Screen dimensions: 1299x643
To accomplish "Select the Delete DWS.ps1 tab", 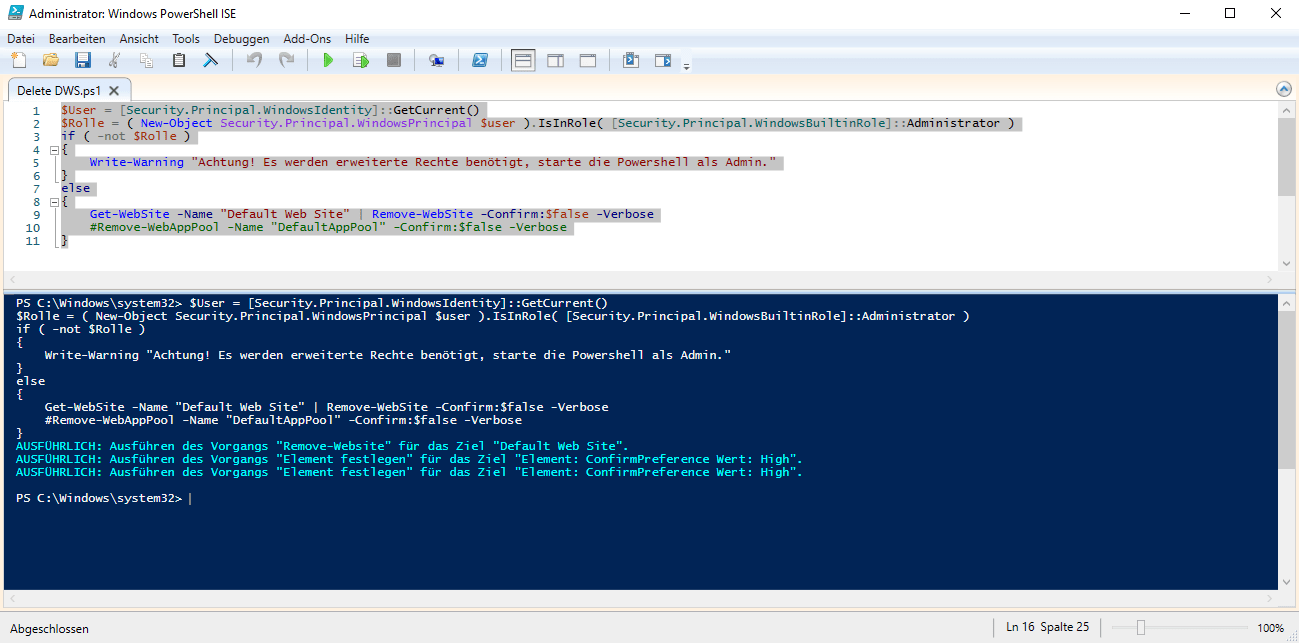I will tap(59, 90).
